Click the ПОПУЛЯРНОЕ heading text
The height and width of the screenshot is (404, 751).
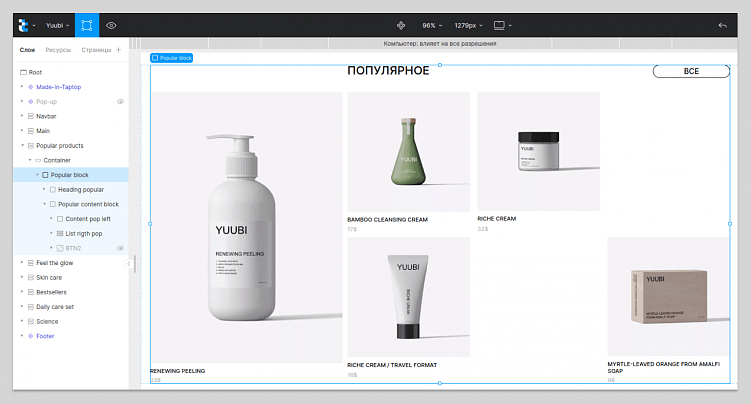[388, 70]
